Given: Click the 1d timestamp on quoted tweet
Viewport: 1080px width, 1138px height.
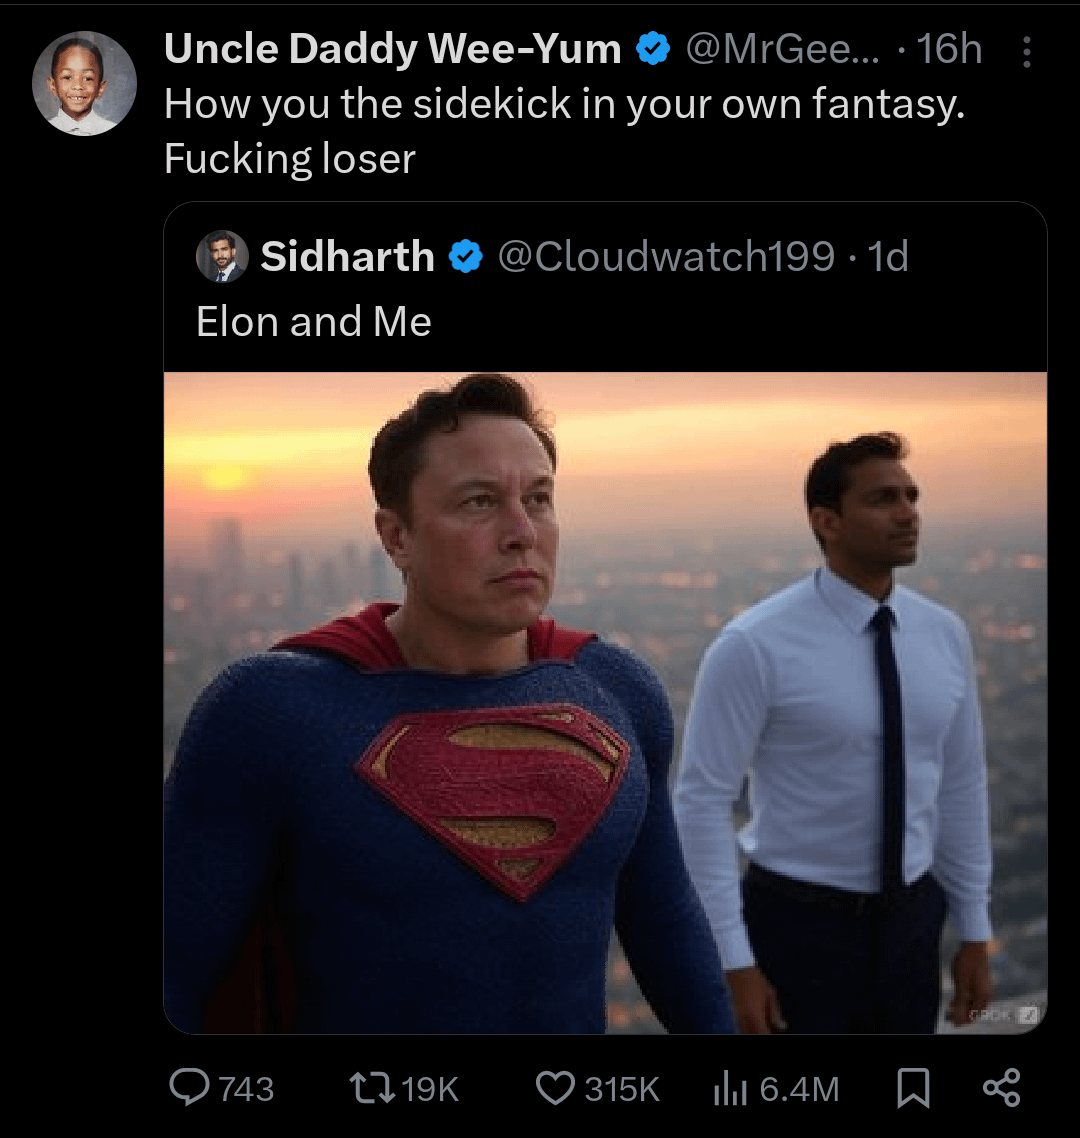Looking at the screenshot, I should tap(888, 257).
